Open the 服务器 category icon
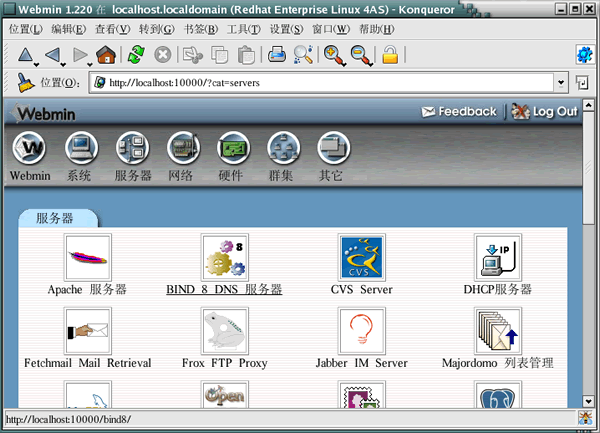The height and width of the screenshot is (433, 600). (132, 148)
